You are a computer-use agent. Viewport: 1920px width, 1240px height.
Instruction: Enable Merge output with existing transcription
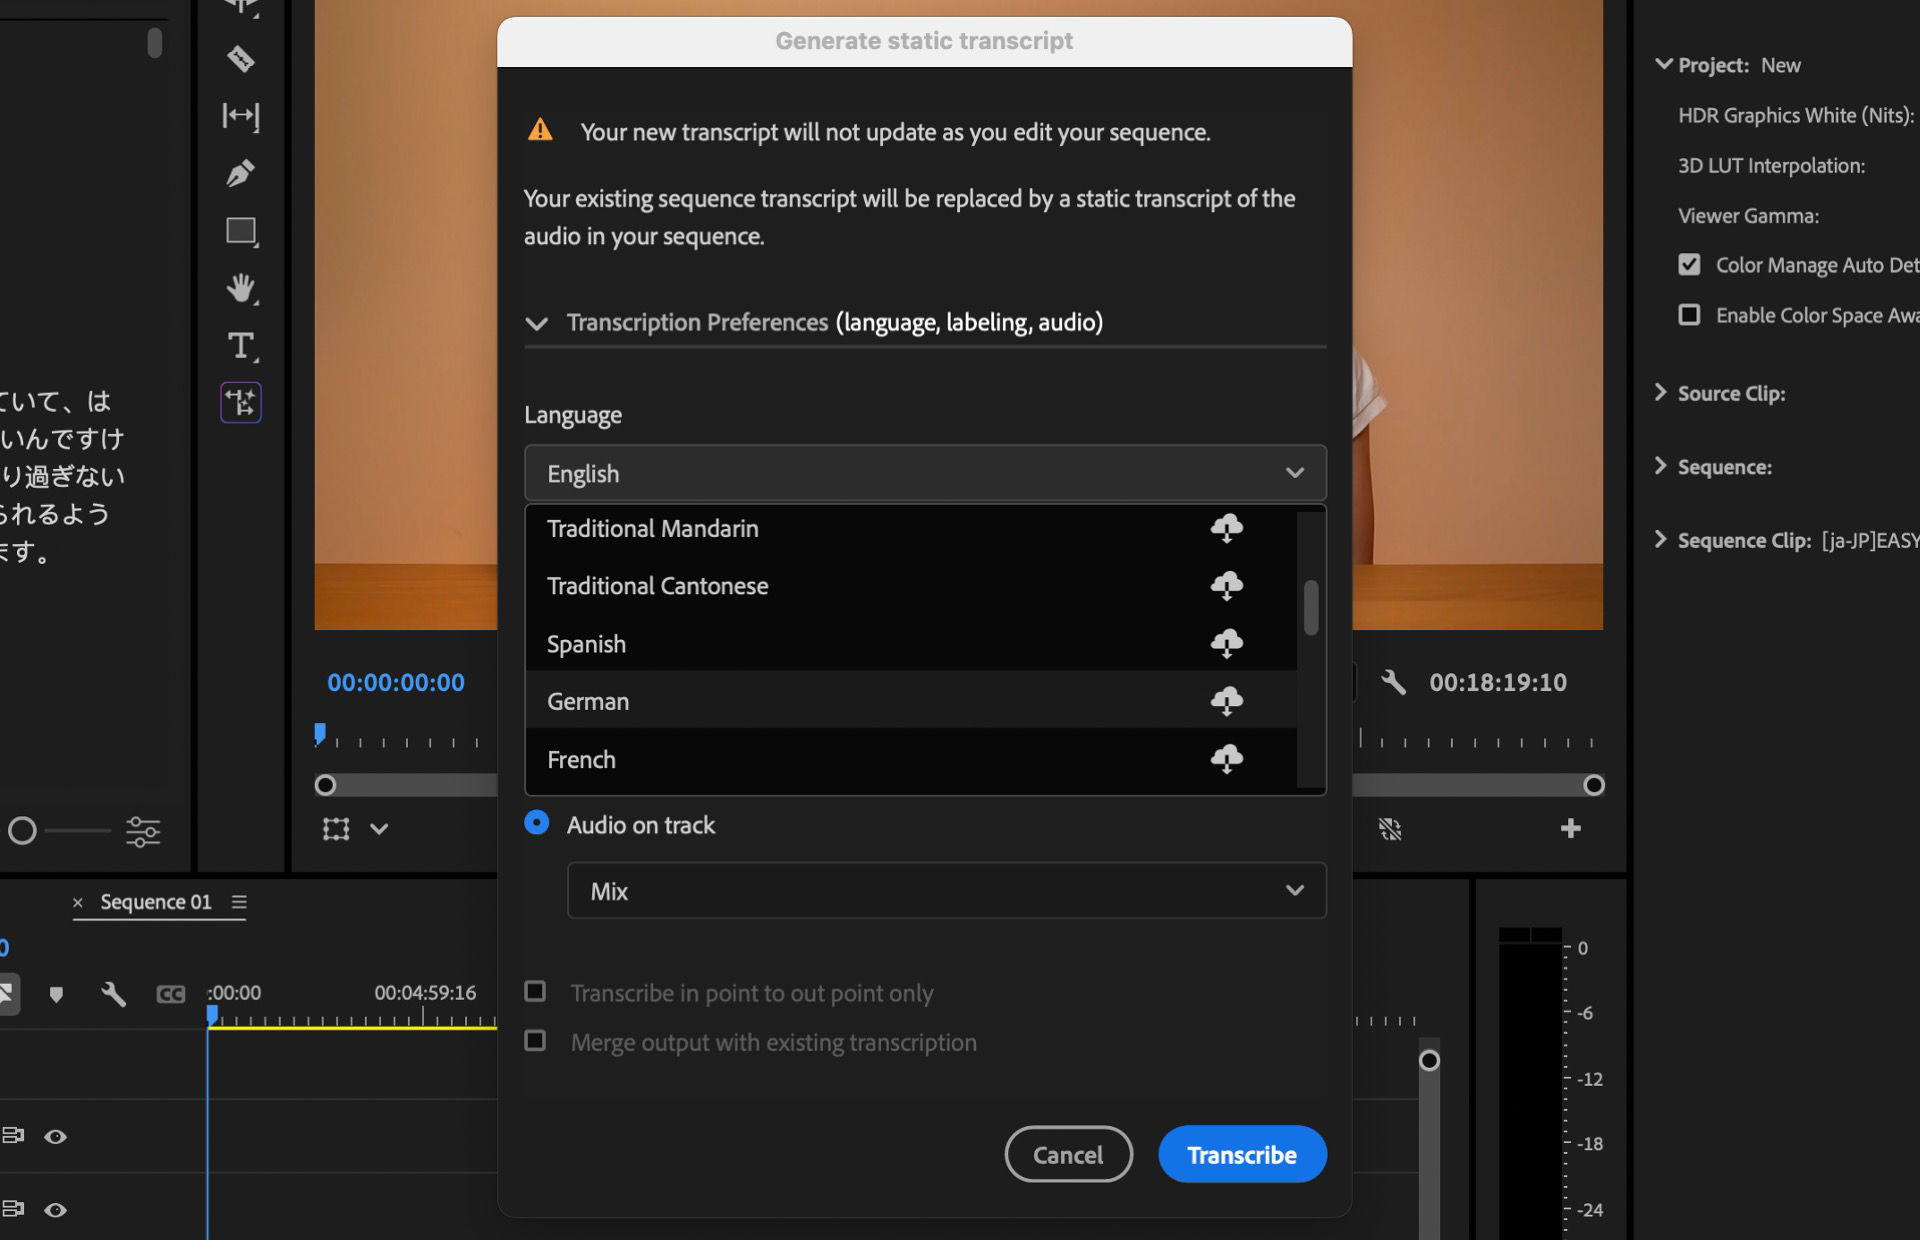pyautogui.click(x=536, y=1040)
